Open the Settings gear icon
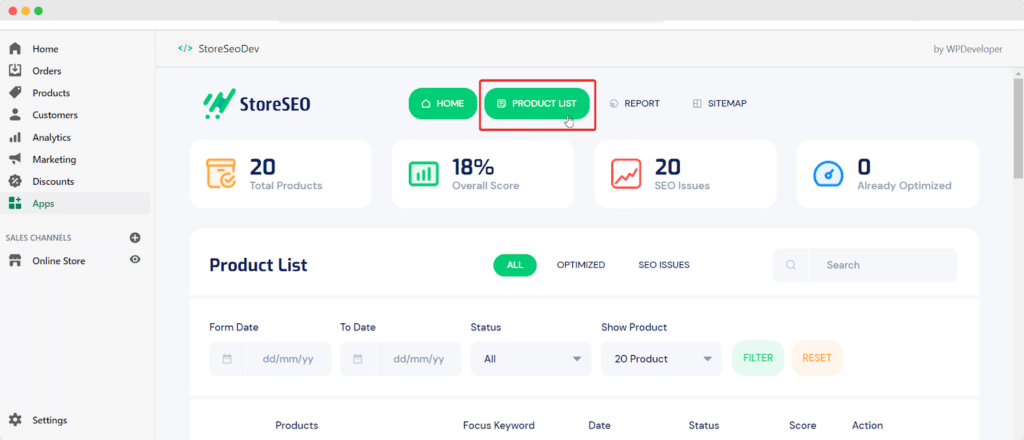1024x440 pixels. tap(15, 420)
